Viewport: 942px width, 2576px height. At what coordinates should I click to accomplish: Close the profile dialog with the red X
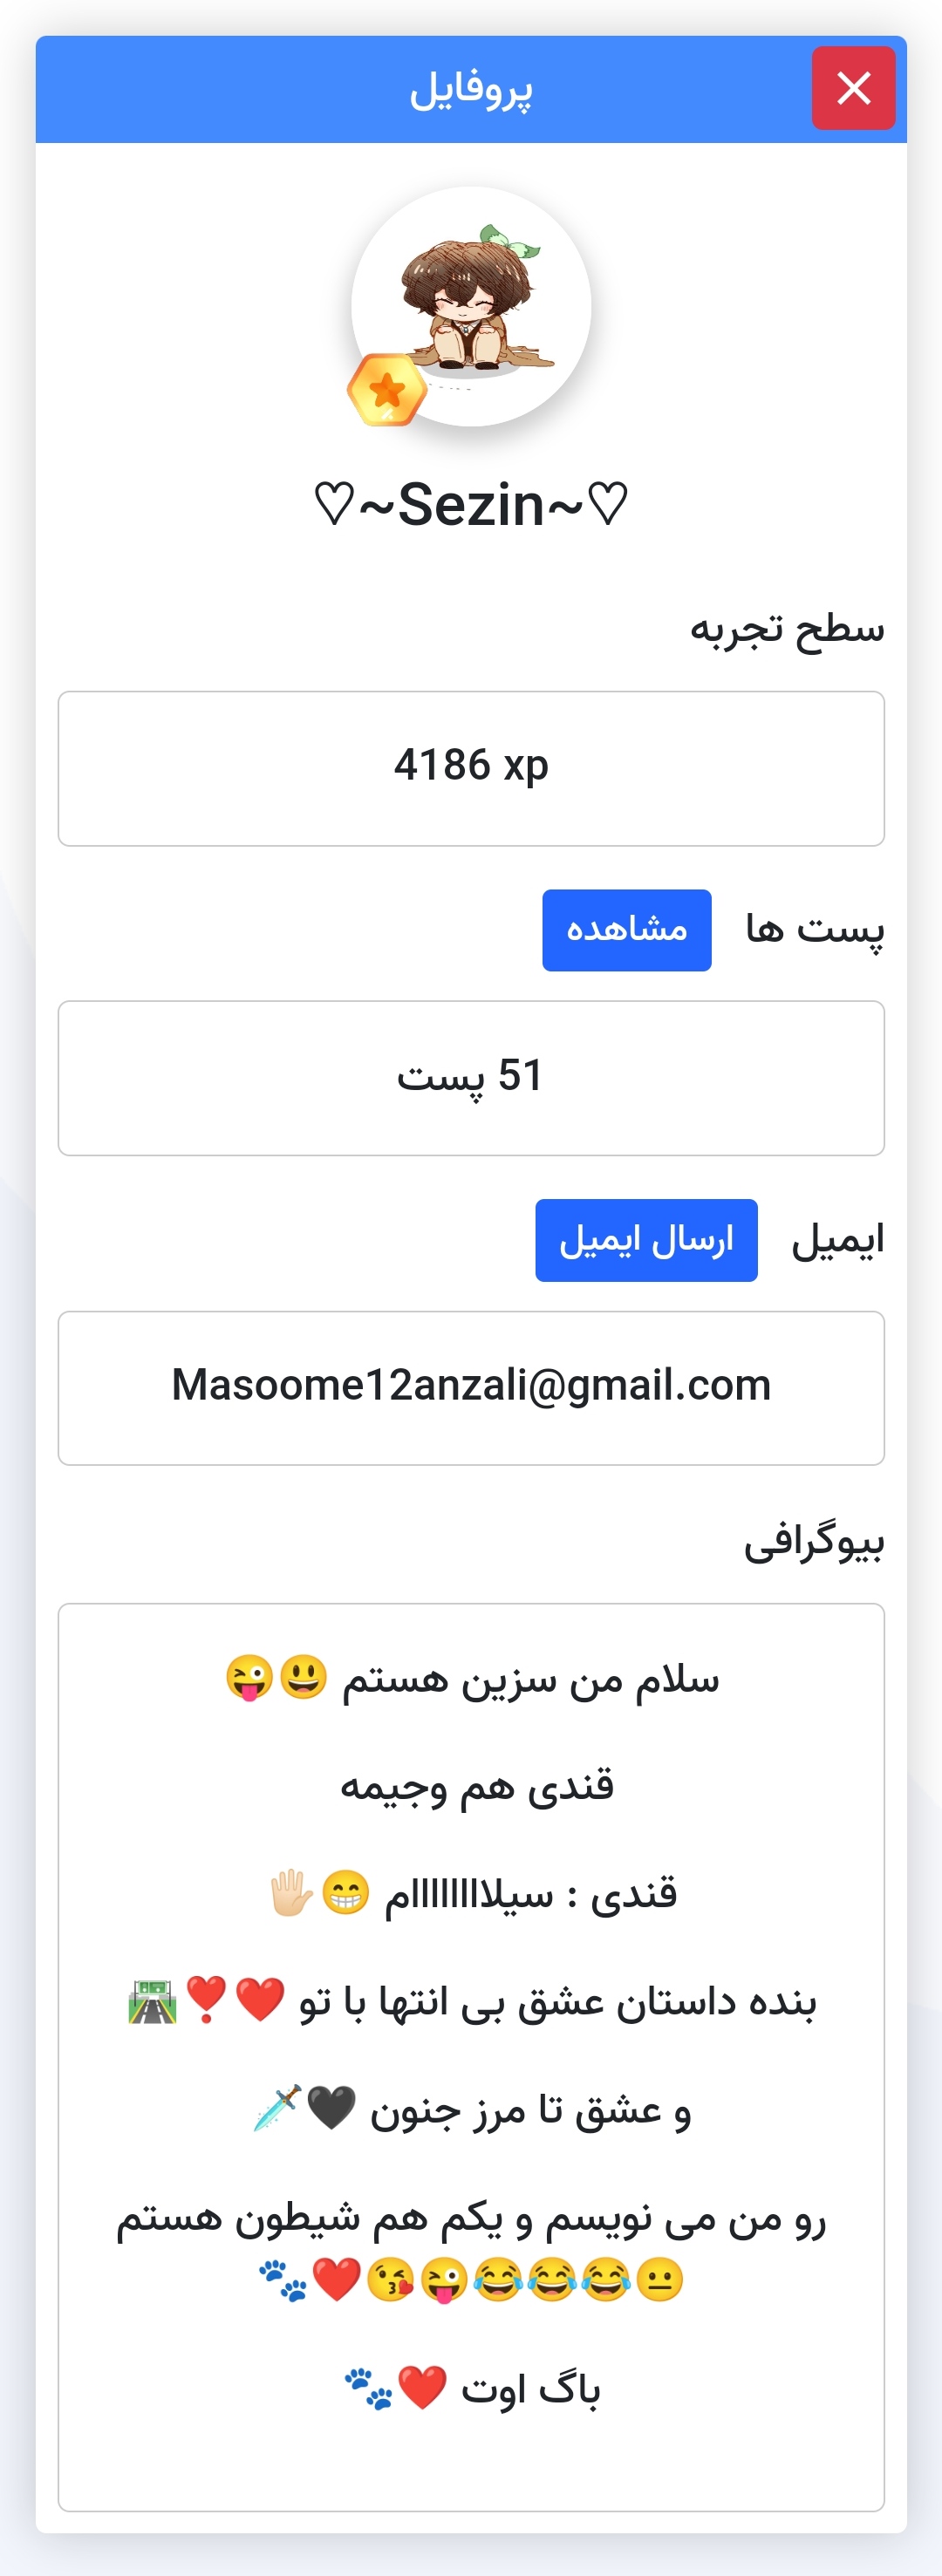tap(853, 88)
